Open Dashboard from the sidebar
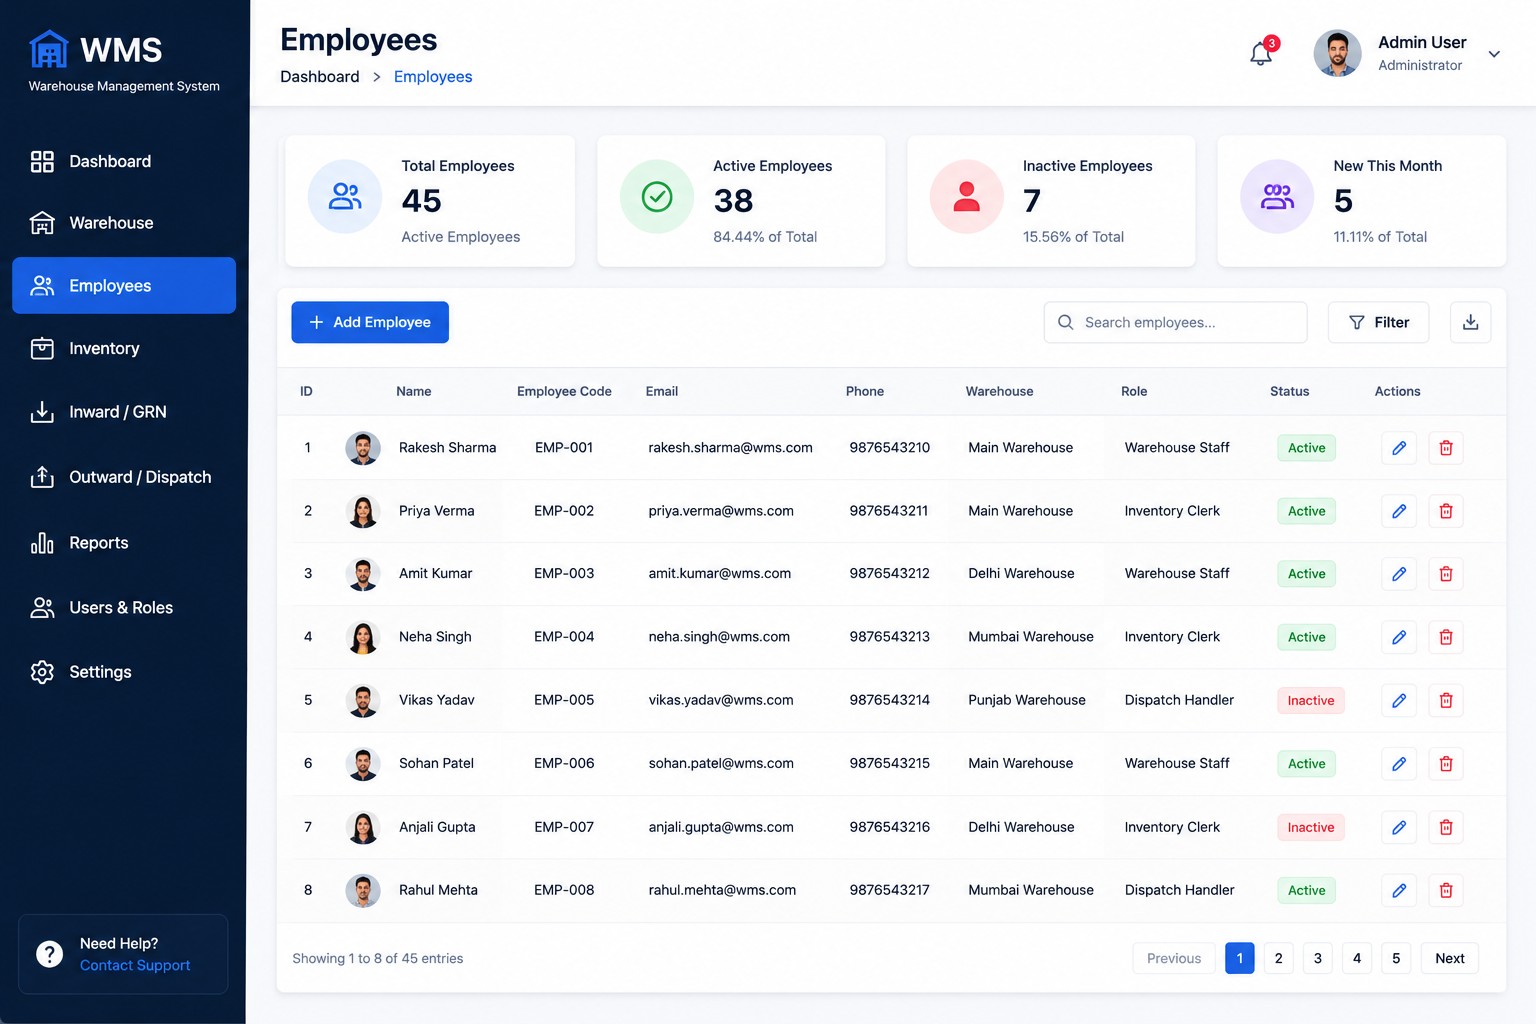The width and height of the screenshot is (1536, 1024). (x=124, y=162)
